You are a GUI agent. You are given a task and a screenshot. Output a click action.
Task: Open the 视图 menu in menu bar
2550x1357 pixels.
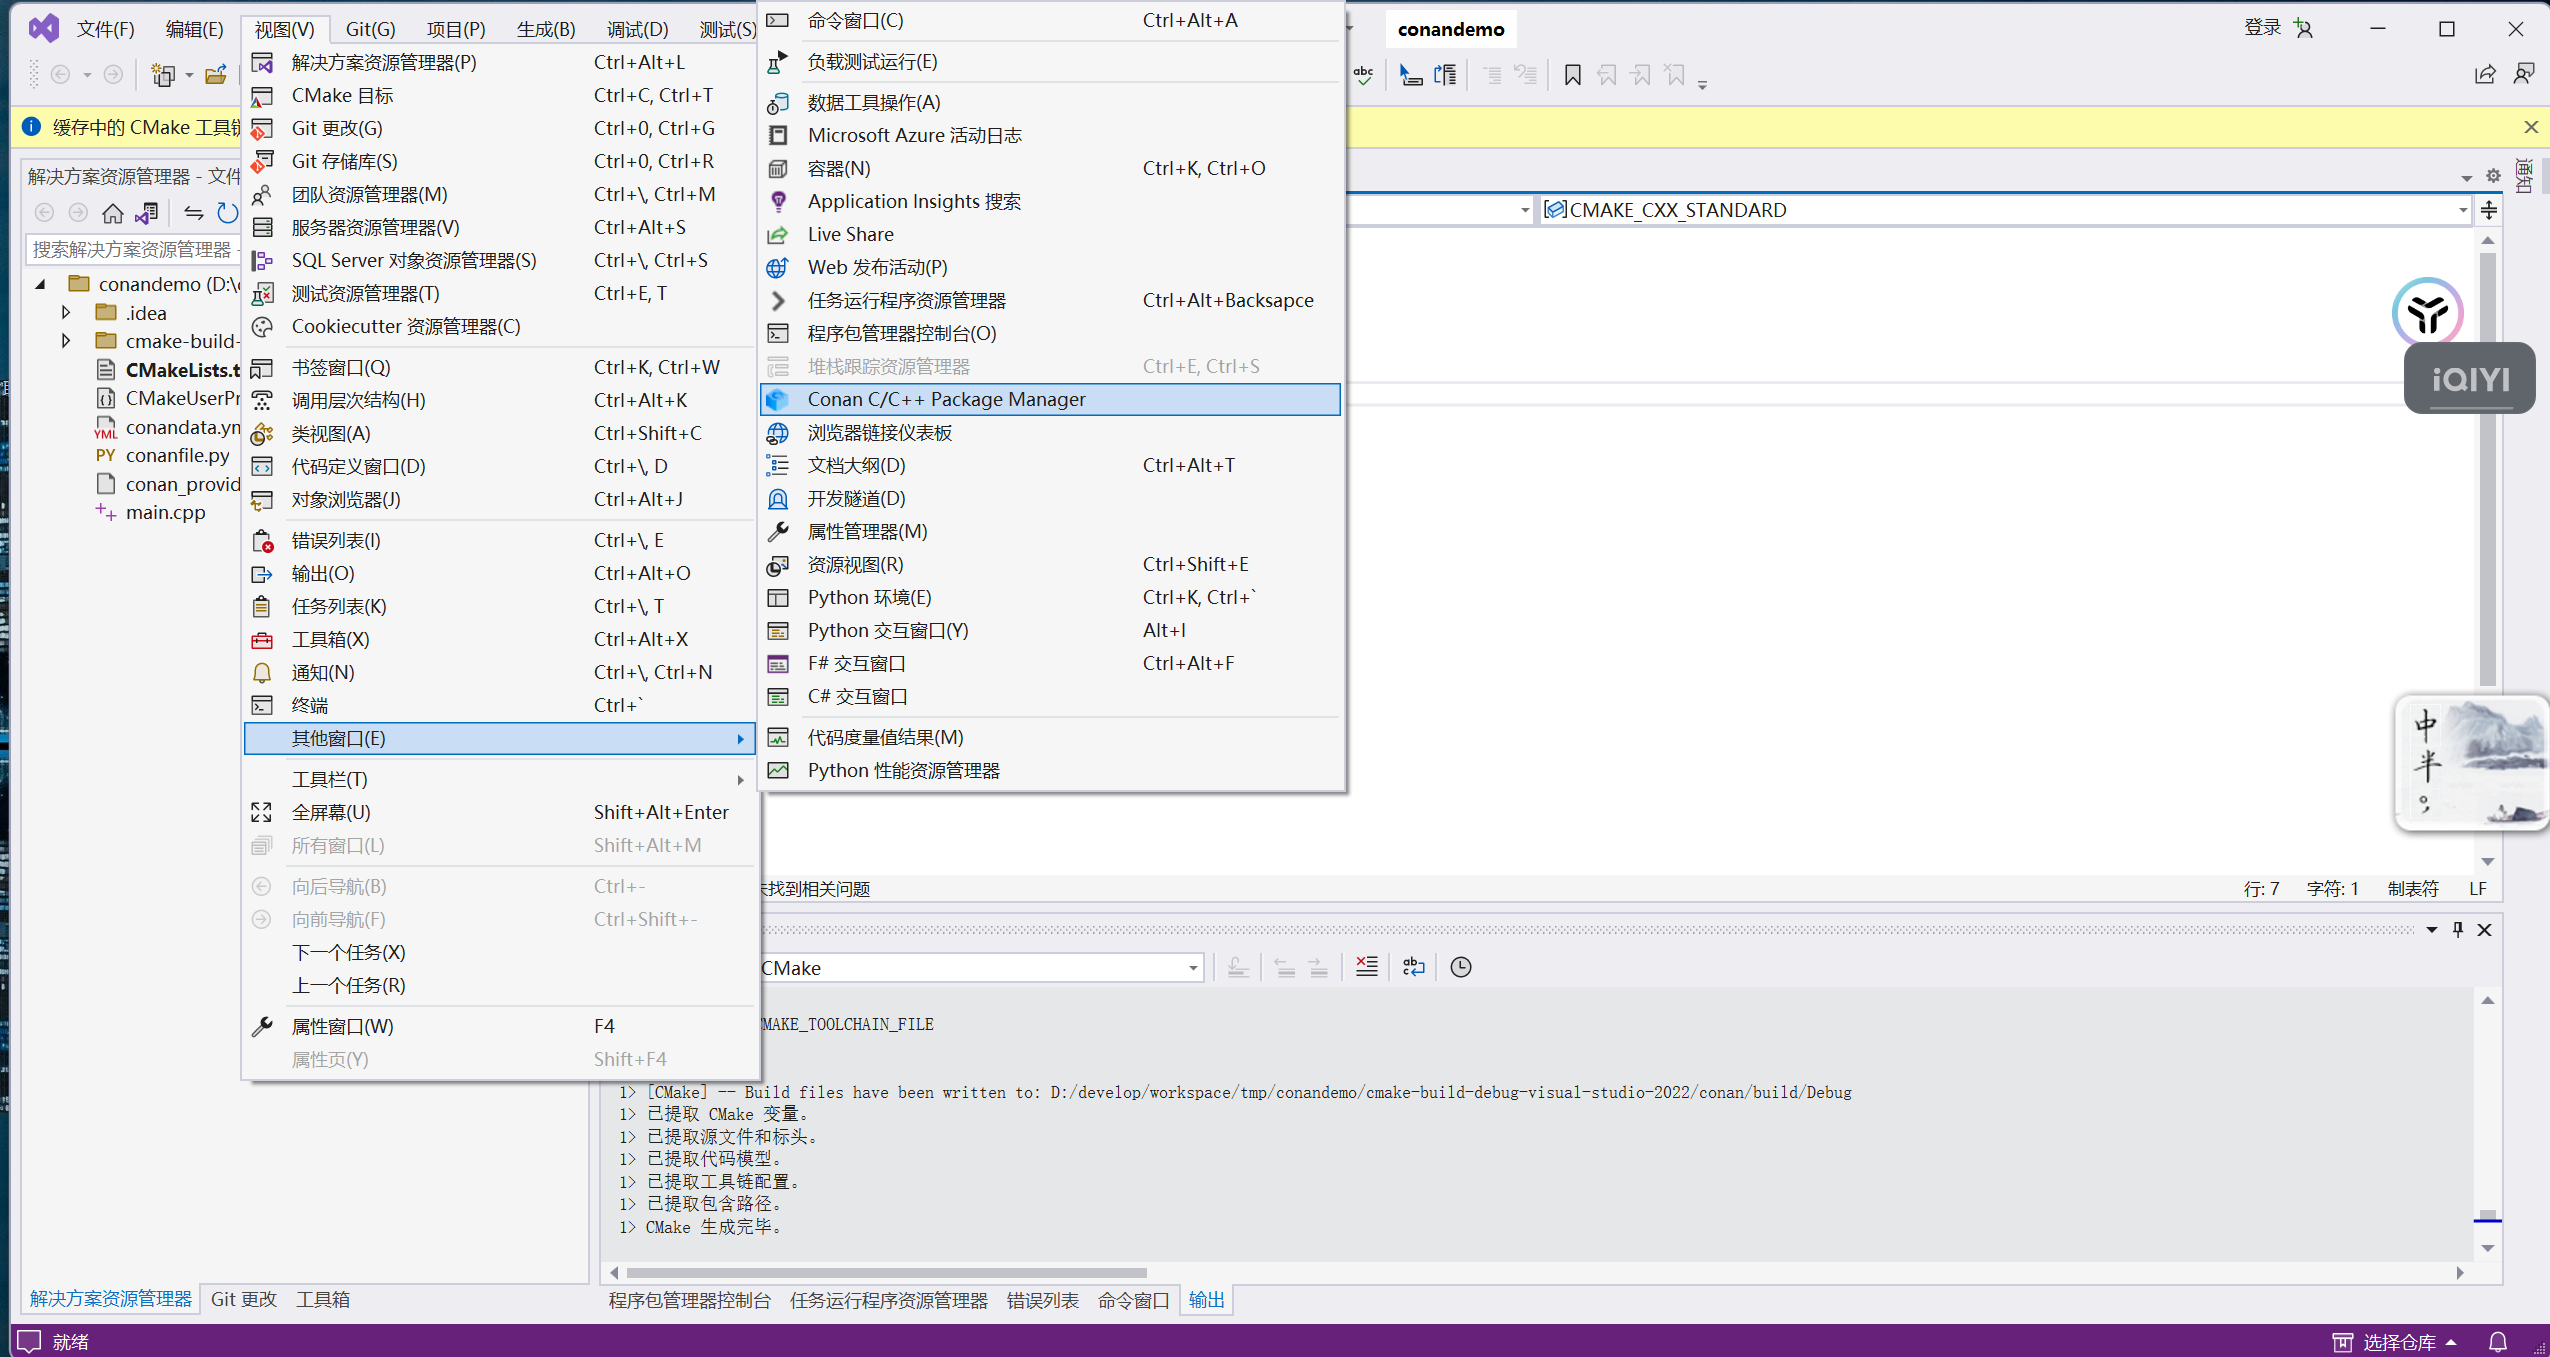[284, 29]
